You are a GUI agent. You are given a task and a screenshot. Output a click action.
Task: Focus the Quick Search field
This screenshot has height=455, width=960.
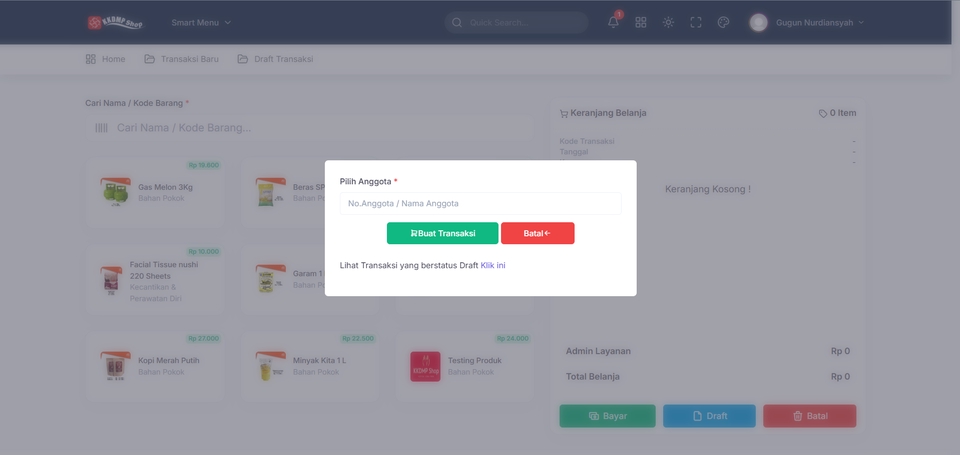click(x=516, y=23)
